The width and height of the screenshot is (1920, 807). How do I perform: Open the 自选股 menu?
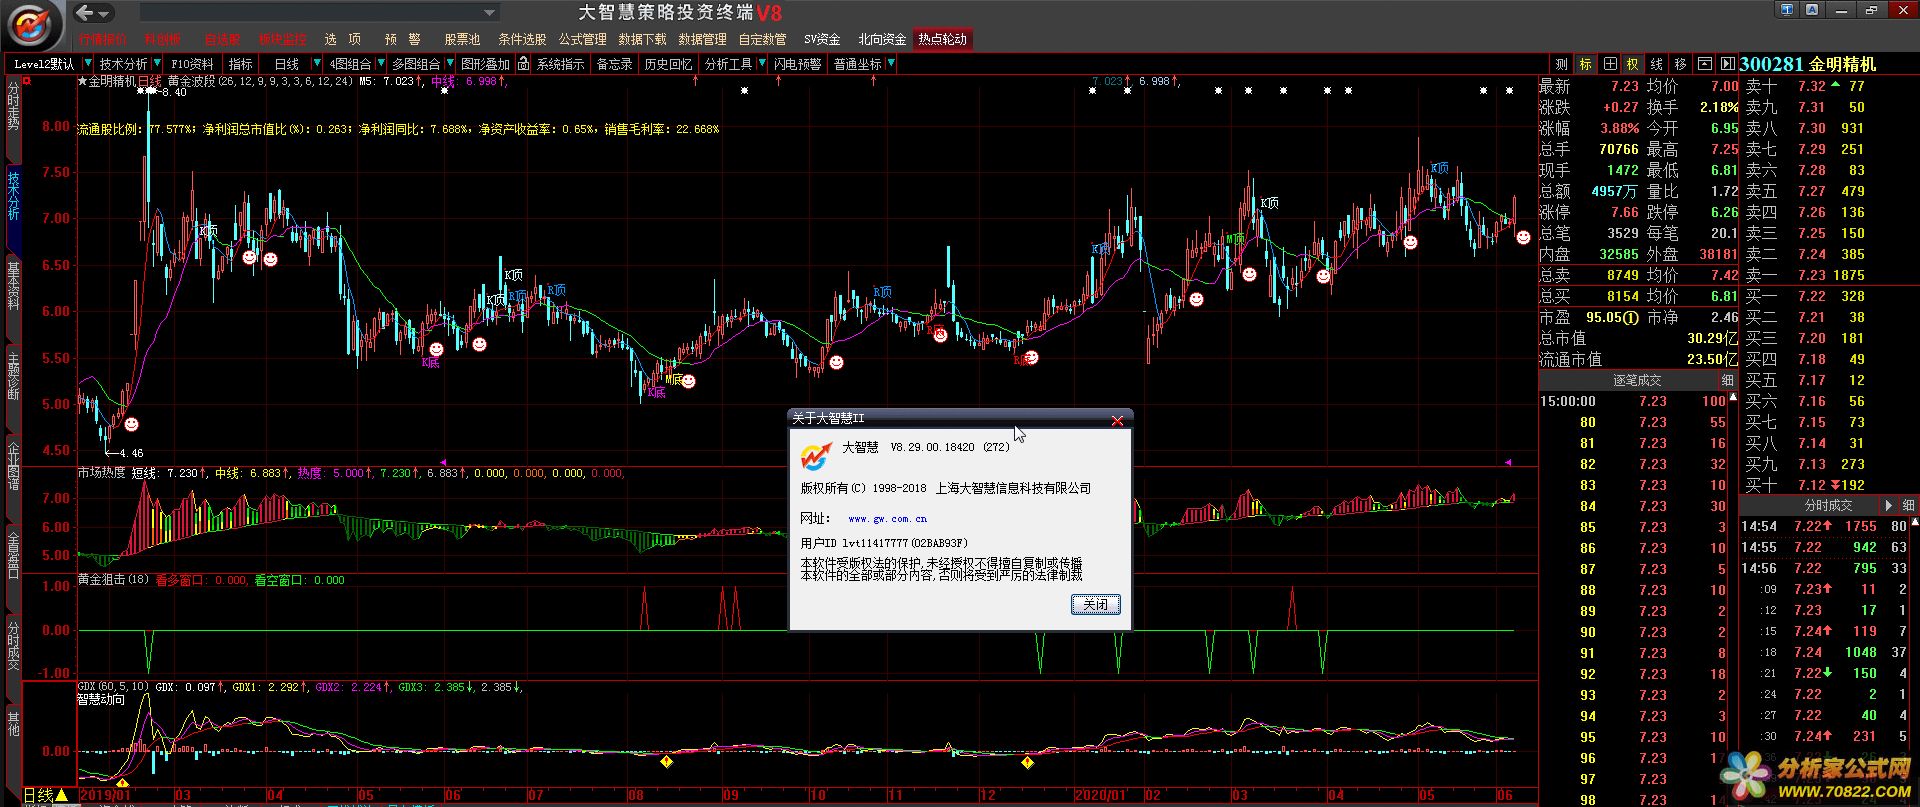tap(223, 39)
